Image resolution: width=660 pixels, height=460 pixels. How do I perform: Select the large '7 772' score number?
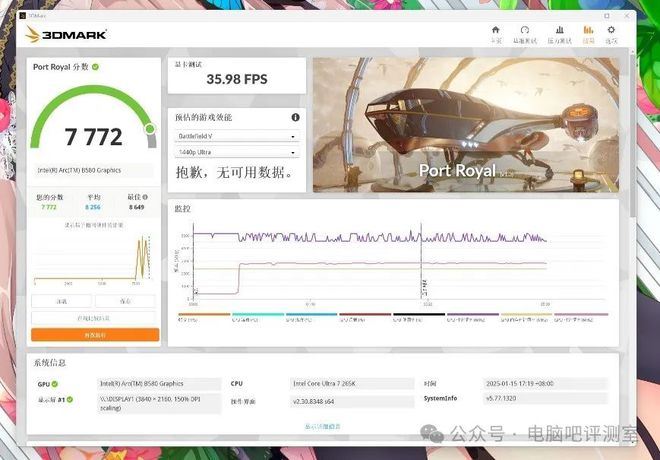click(93, 137)
